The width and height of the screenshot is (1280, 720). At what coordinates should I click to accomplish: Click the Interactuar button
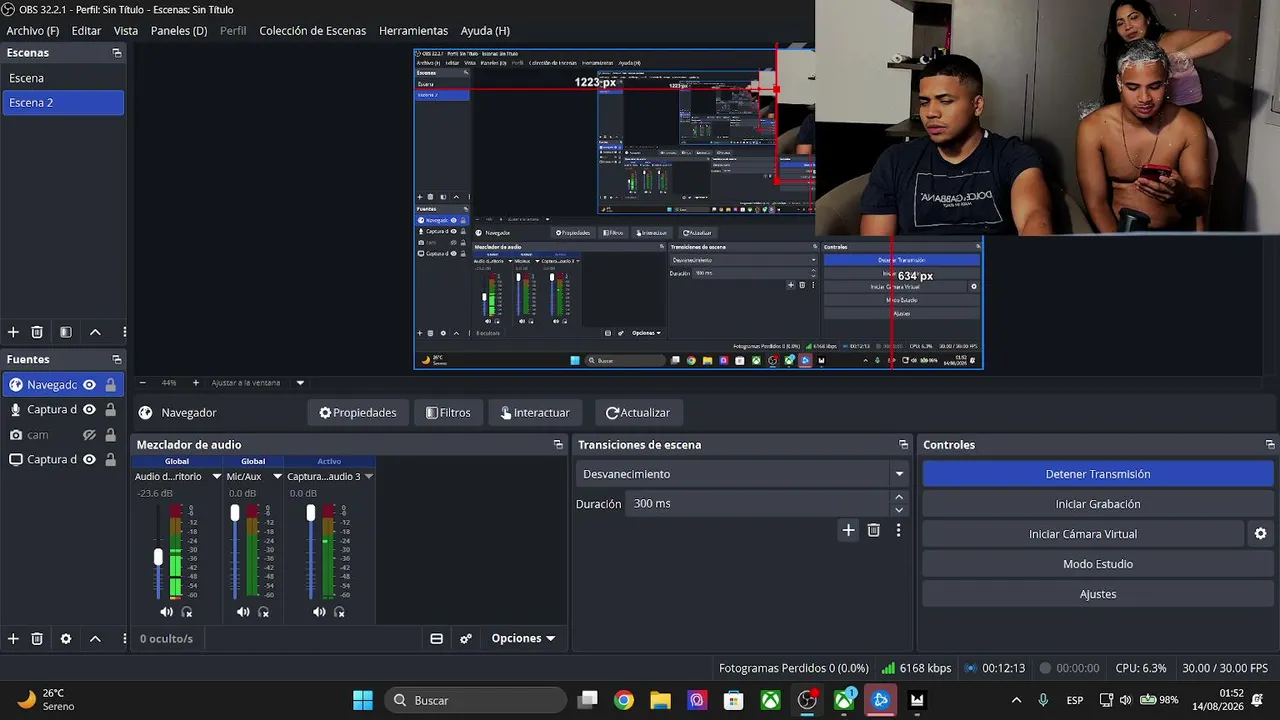click(535, 412)
